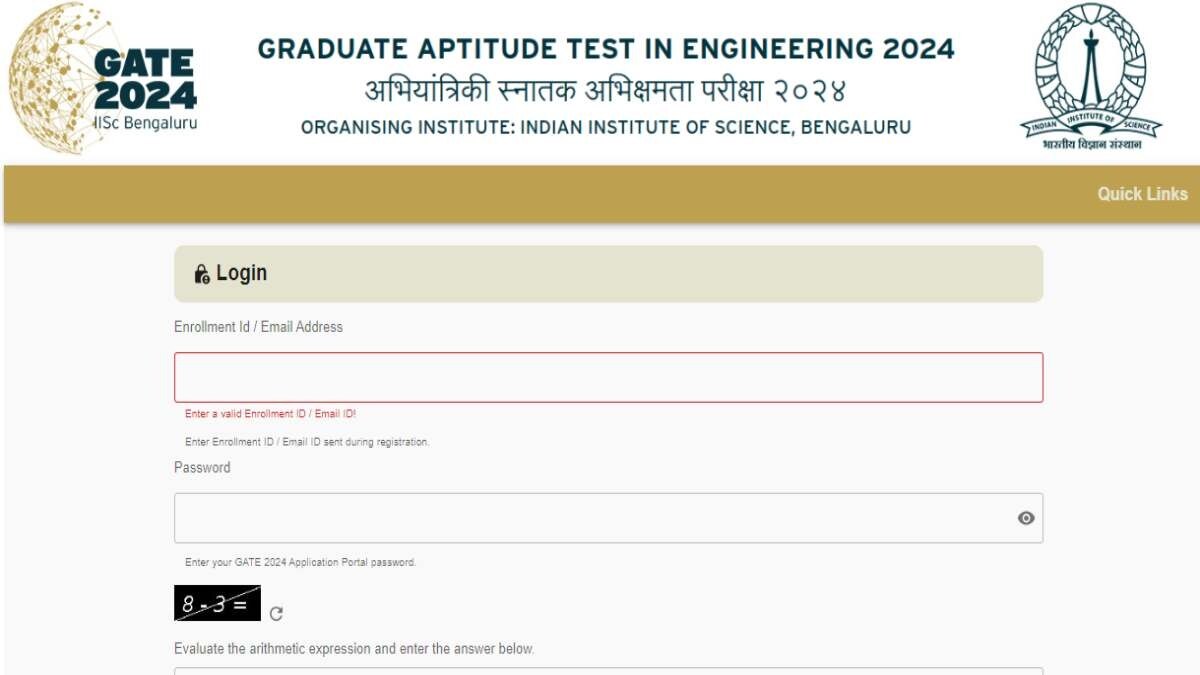Toggle password visibility with the eye icon
The image size is (1200, 675).
tap(1026, 518)
